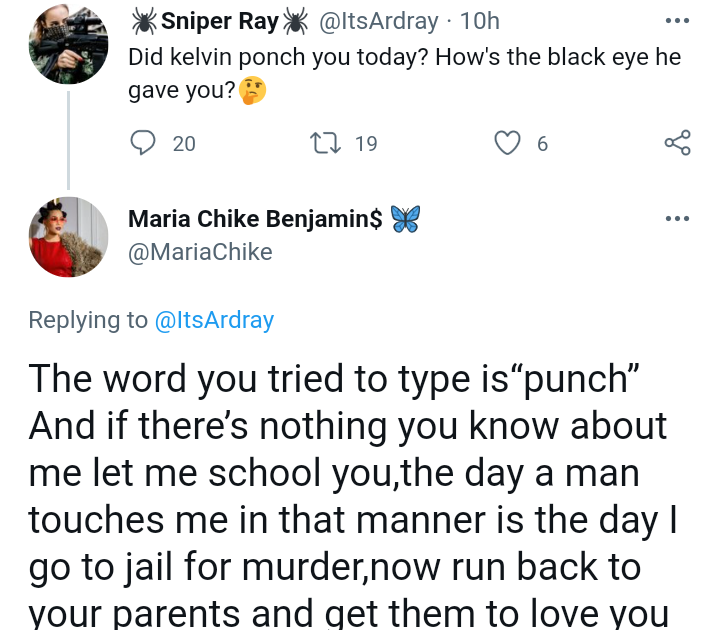Open Maria Chike's profile picture
720x630 pixels.
[68, 237]
